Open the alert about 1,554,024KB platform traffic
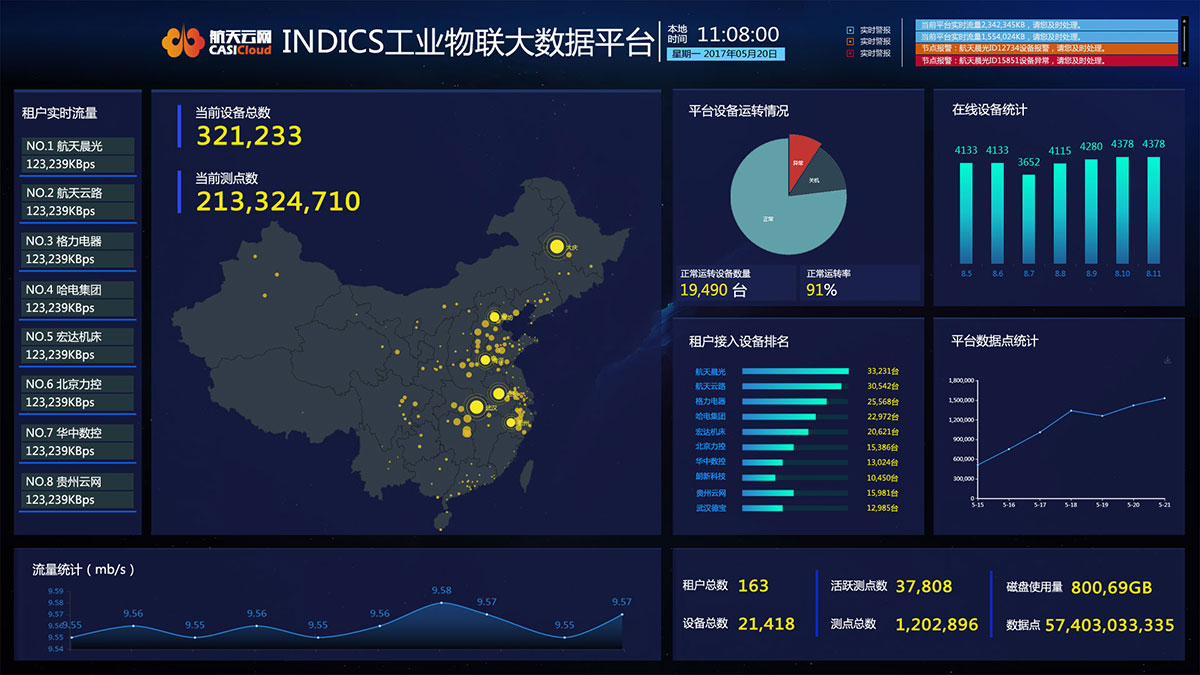The image size is (1200, 675). coord(1047,36)
